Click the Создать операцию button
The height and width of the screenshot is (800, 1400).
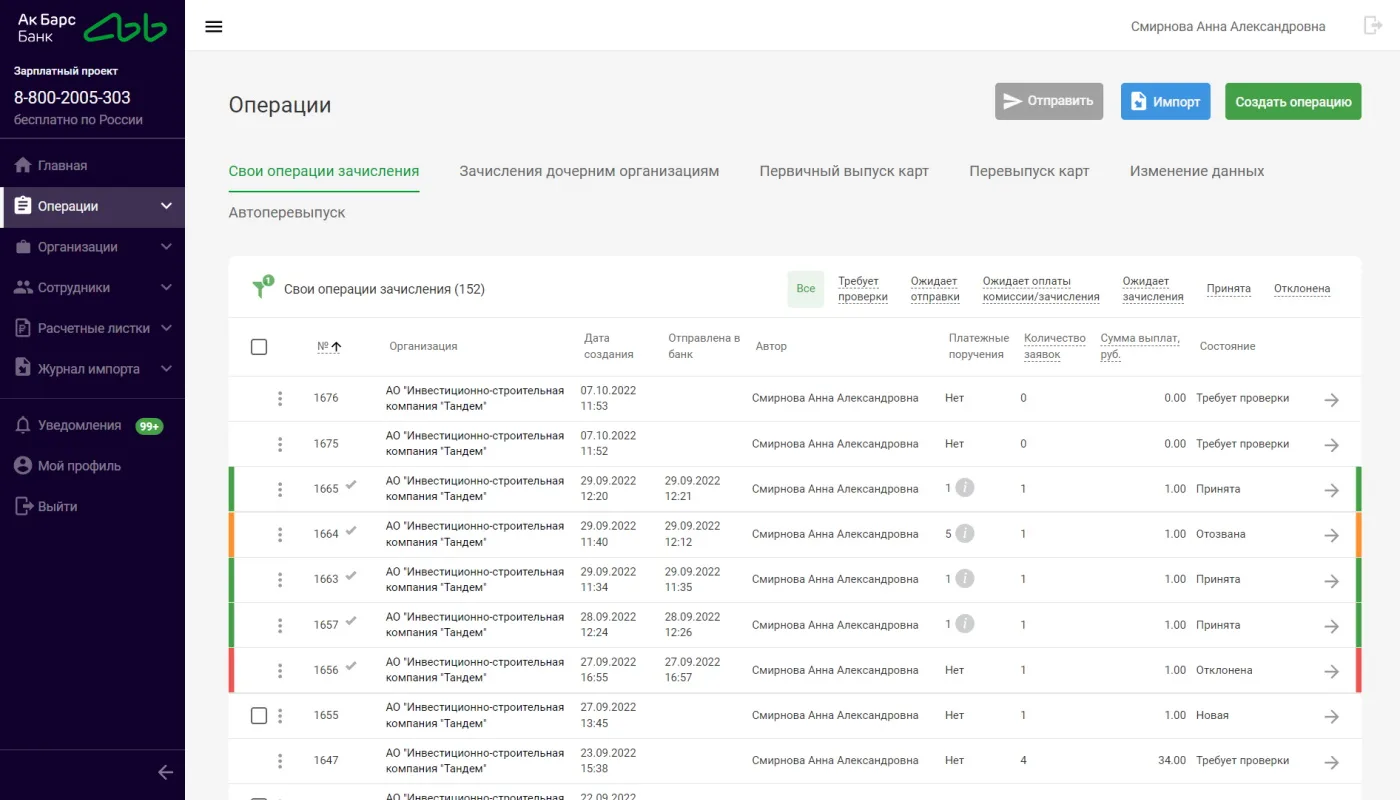[1293, 101]
